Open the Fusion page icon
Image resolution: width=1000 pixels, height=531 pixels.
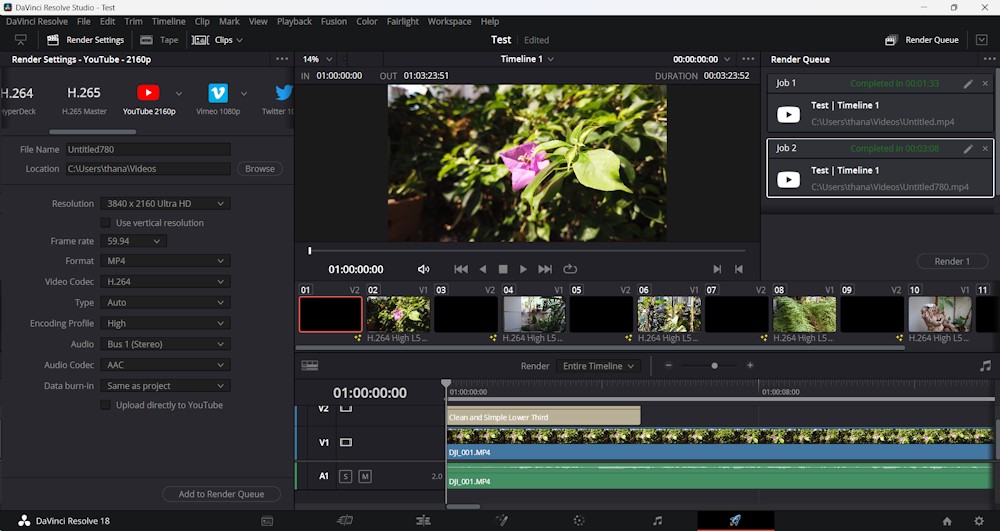tap(502, 521)
